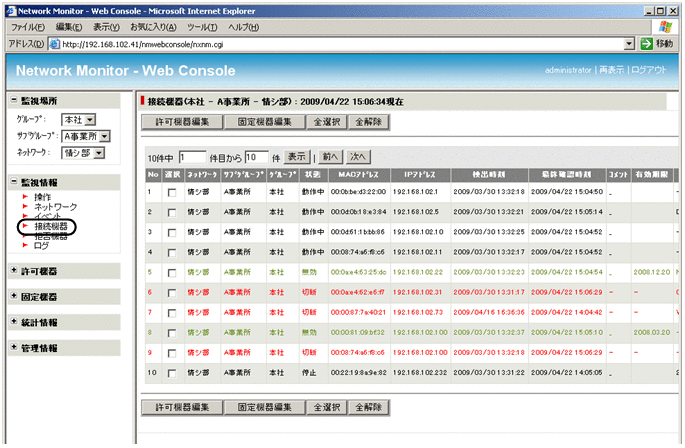This screenshot has width=685, height=448.
Task: Tick the checkbox in row 5
Action: (x=174, y=272)
